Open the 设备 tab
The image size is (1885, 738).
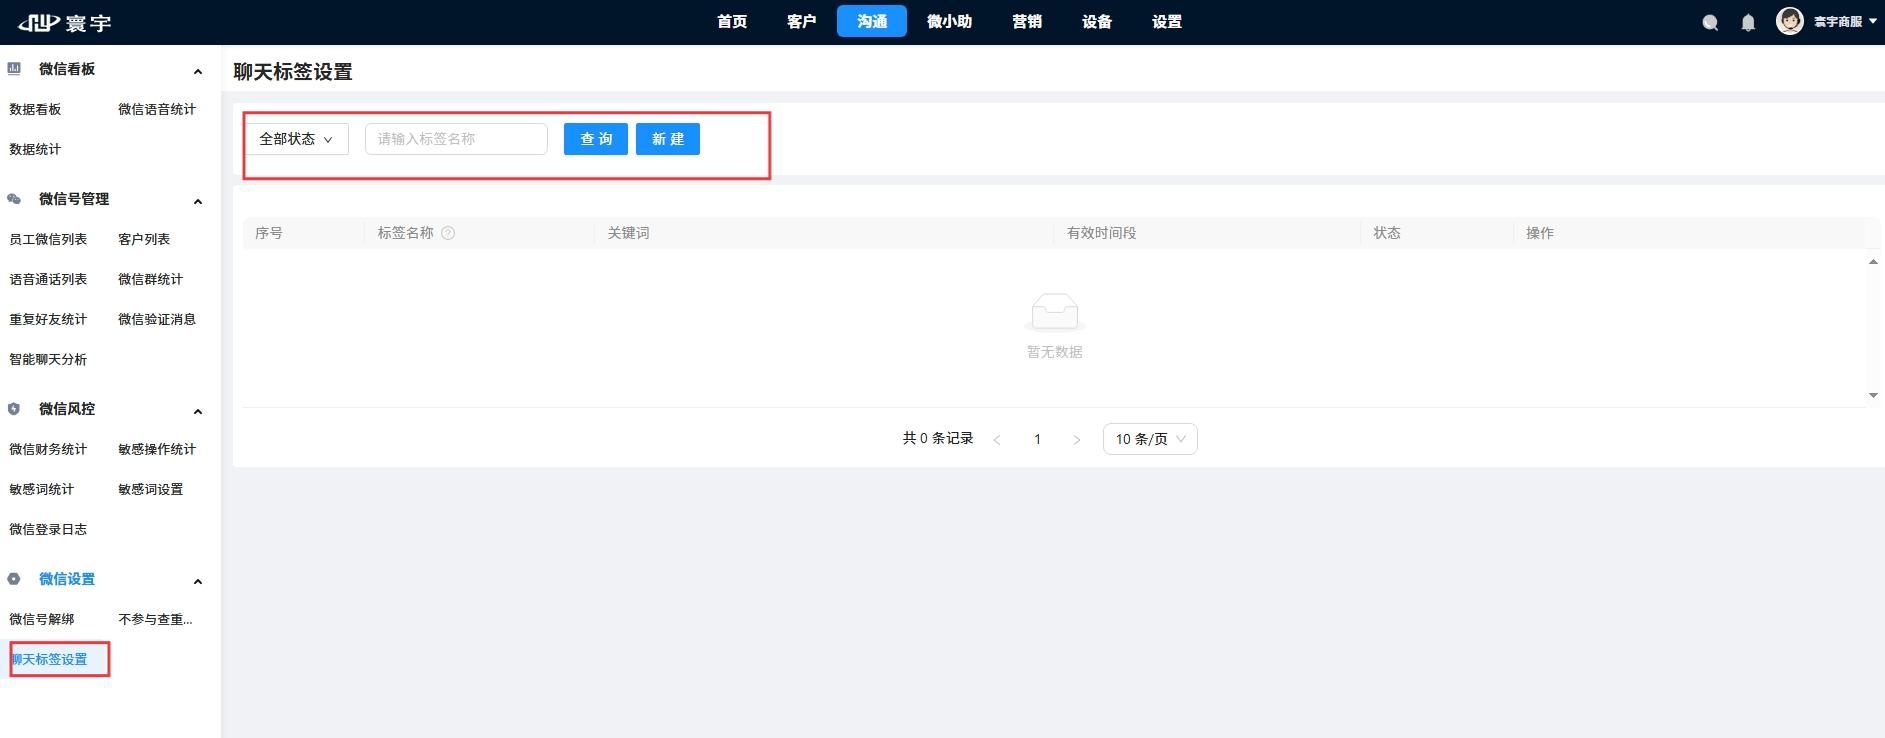[1097, 21]
